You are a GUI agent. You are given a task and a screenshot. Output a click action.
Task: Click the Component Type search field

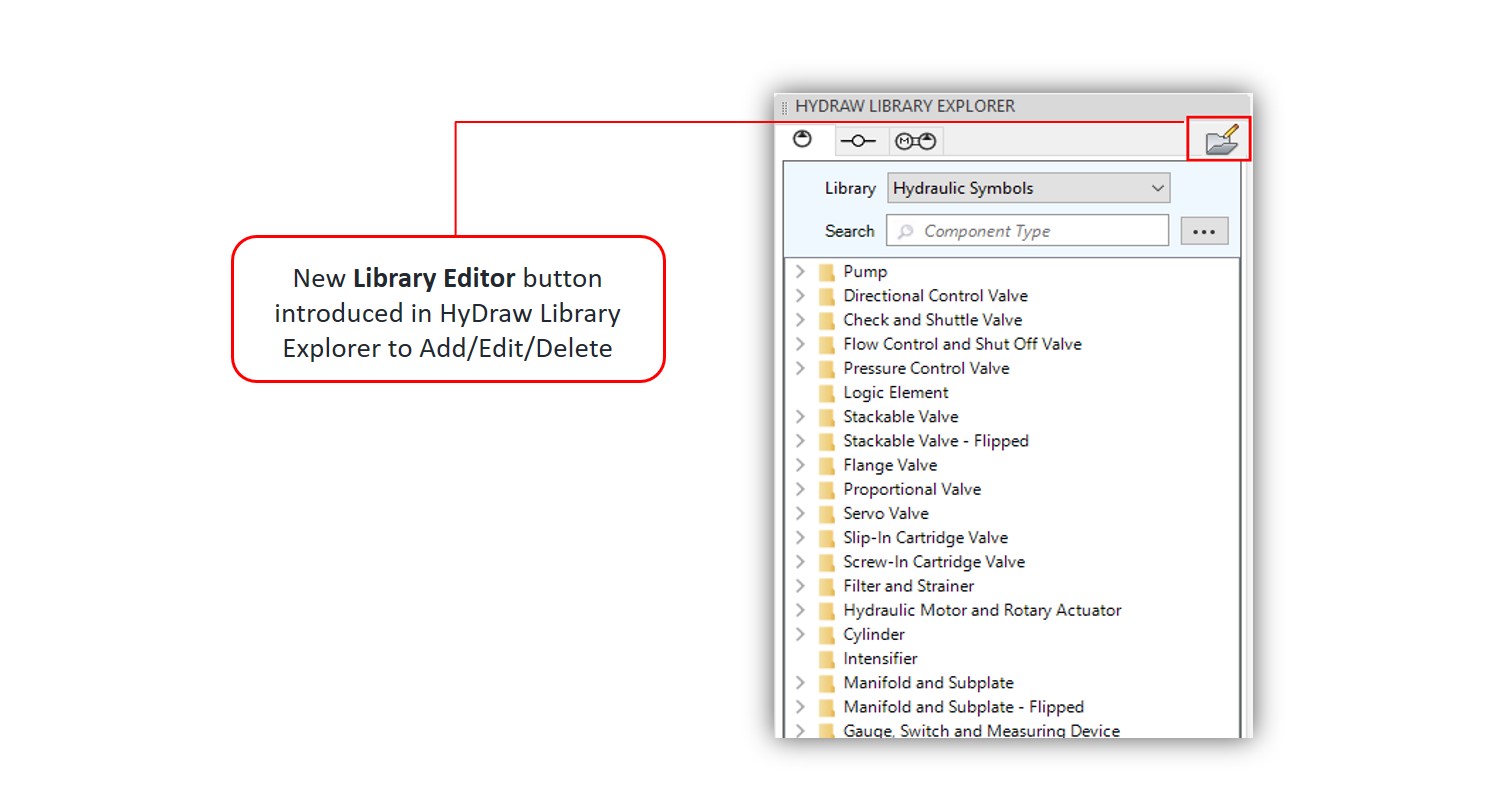(1027, 231)
